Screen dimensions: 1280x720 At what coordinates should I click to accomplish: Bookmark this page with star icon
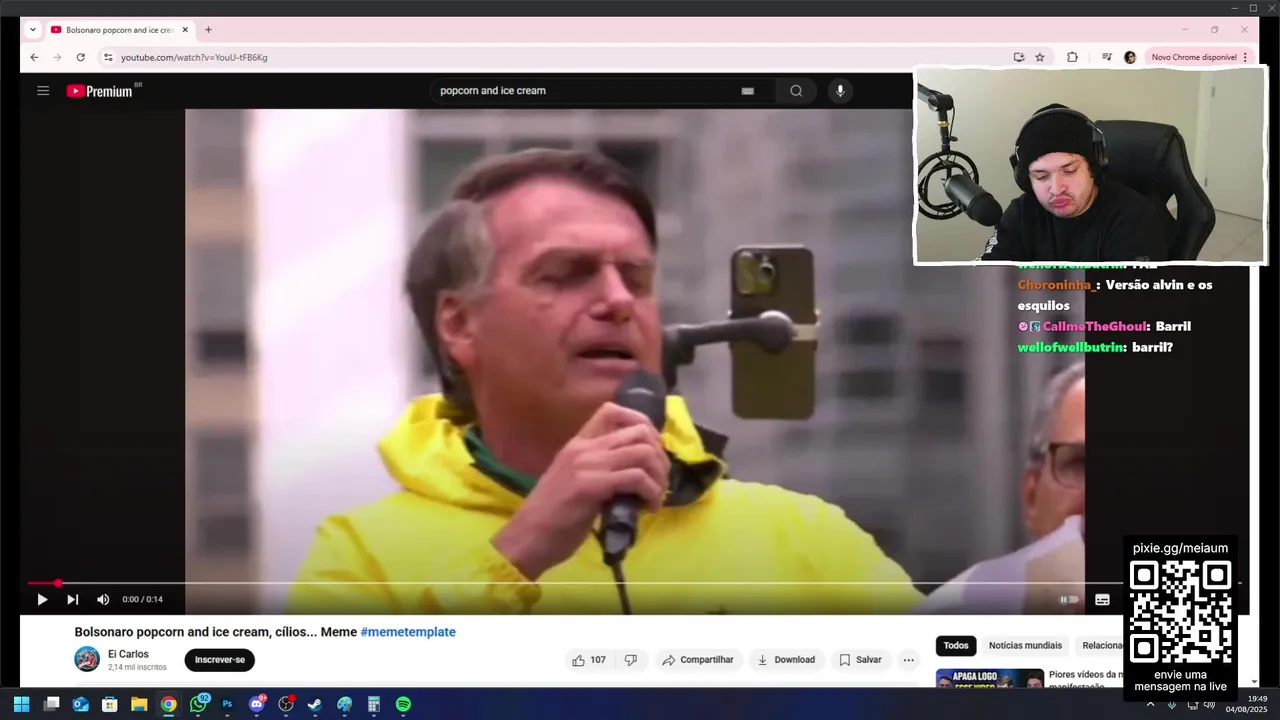click(x=1040, y=57)
